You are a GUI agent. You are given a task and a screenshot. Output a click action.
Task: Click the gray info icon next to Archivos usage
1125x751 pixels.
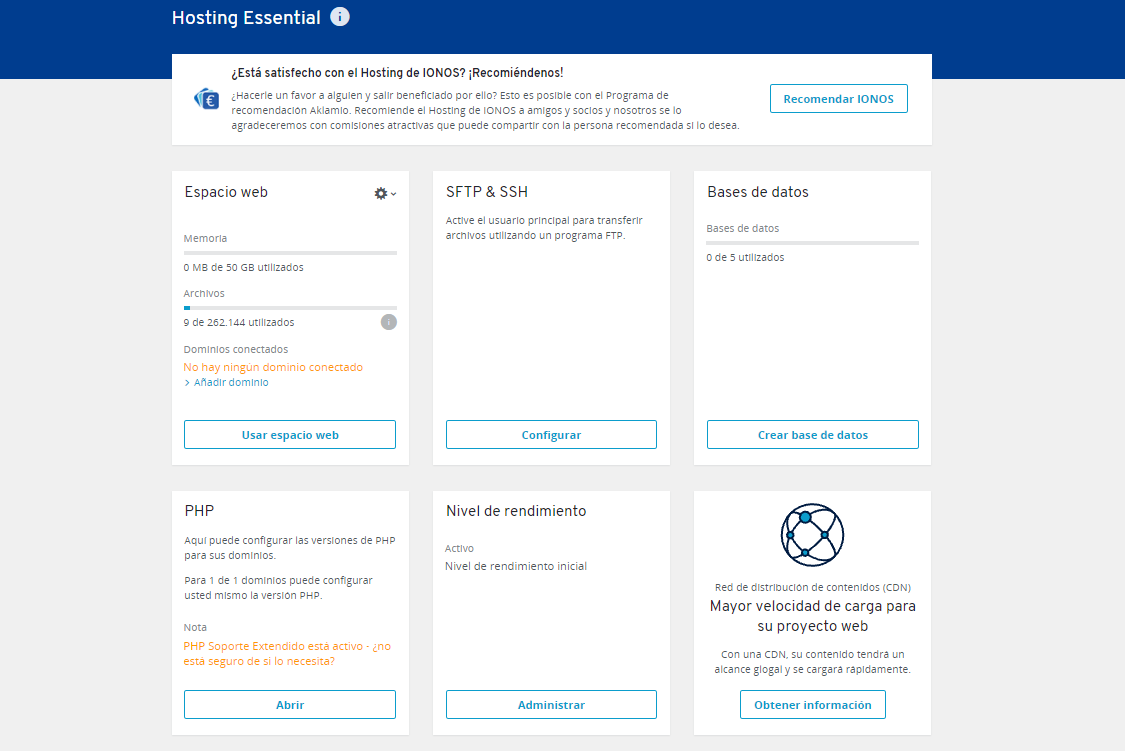(x=388, y=322)
